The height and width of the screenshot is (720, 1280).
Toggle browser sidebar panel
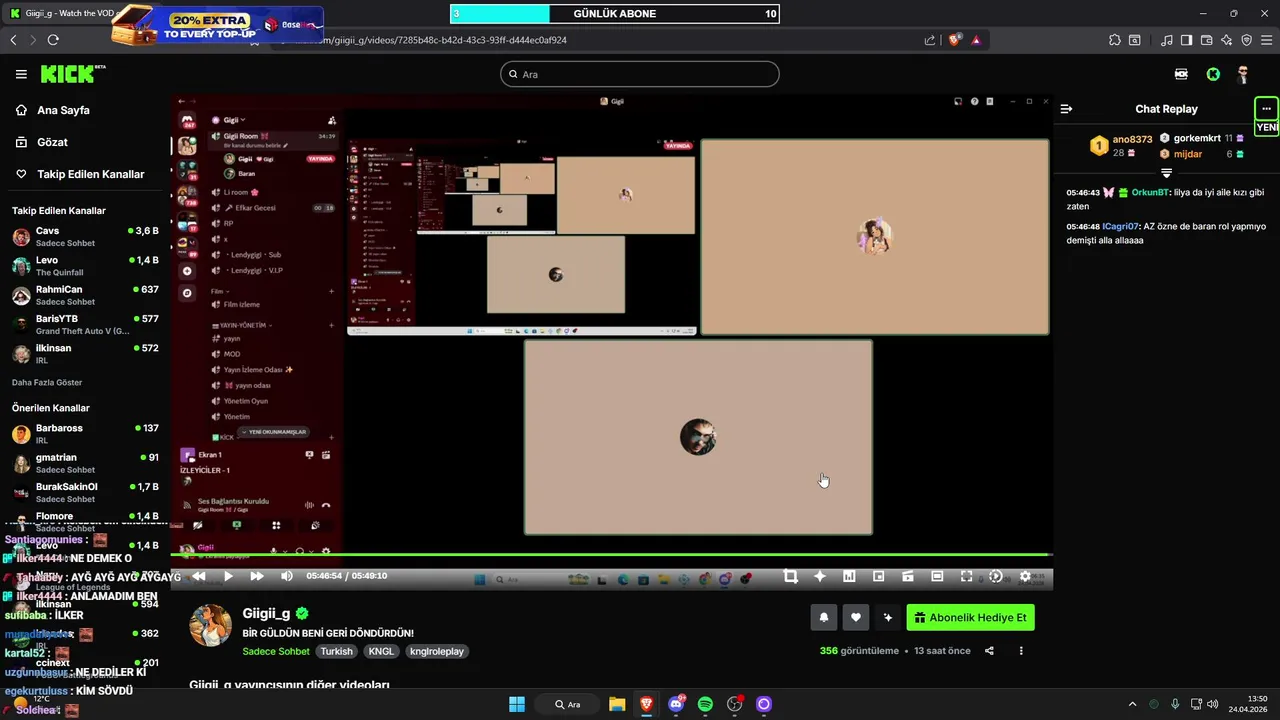(1186, 40)
